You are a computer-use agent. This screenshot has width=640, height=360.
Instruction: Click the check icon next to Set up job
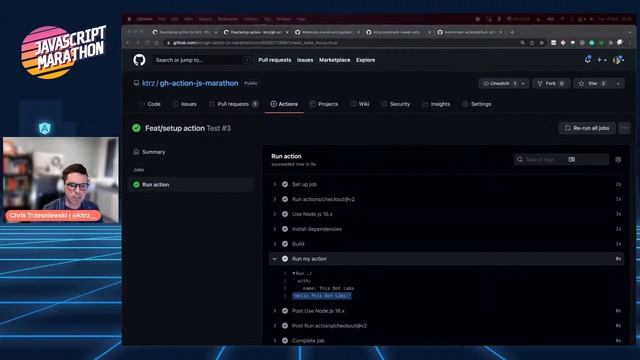tap(285, 184)
